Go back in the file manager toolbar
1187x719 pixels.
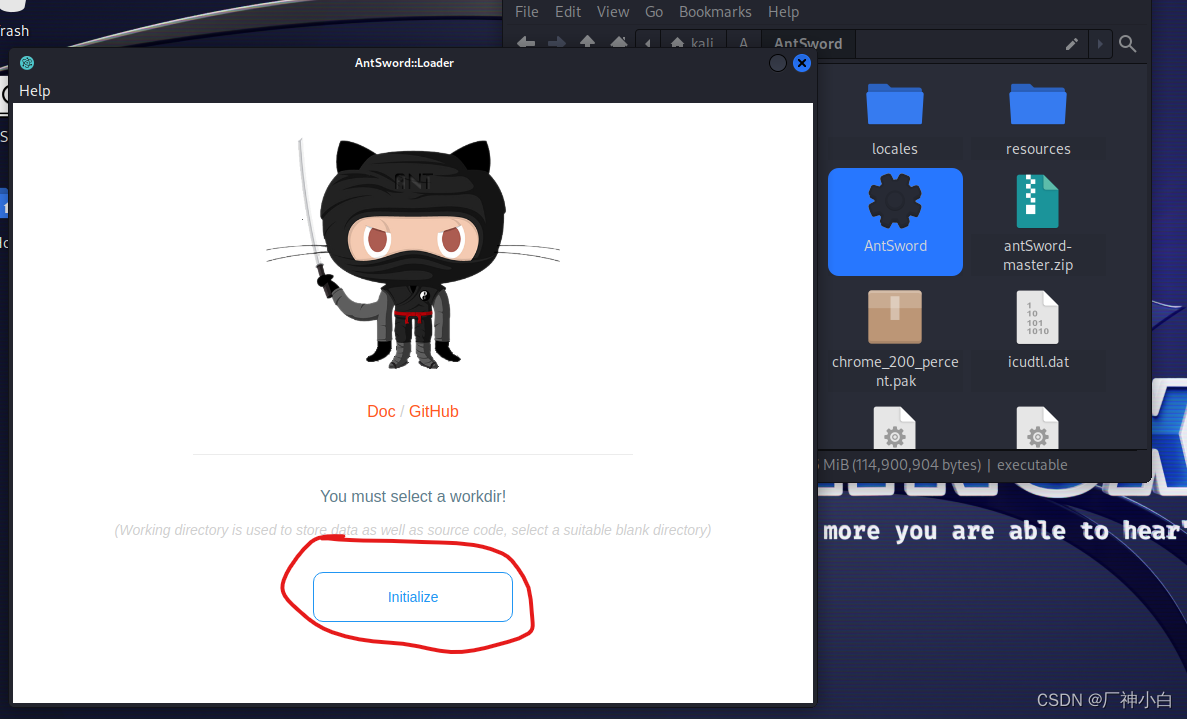pyautogui.click(x=525, y=43)
